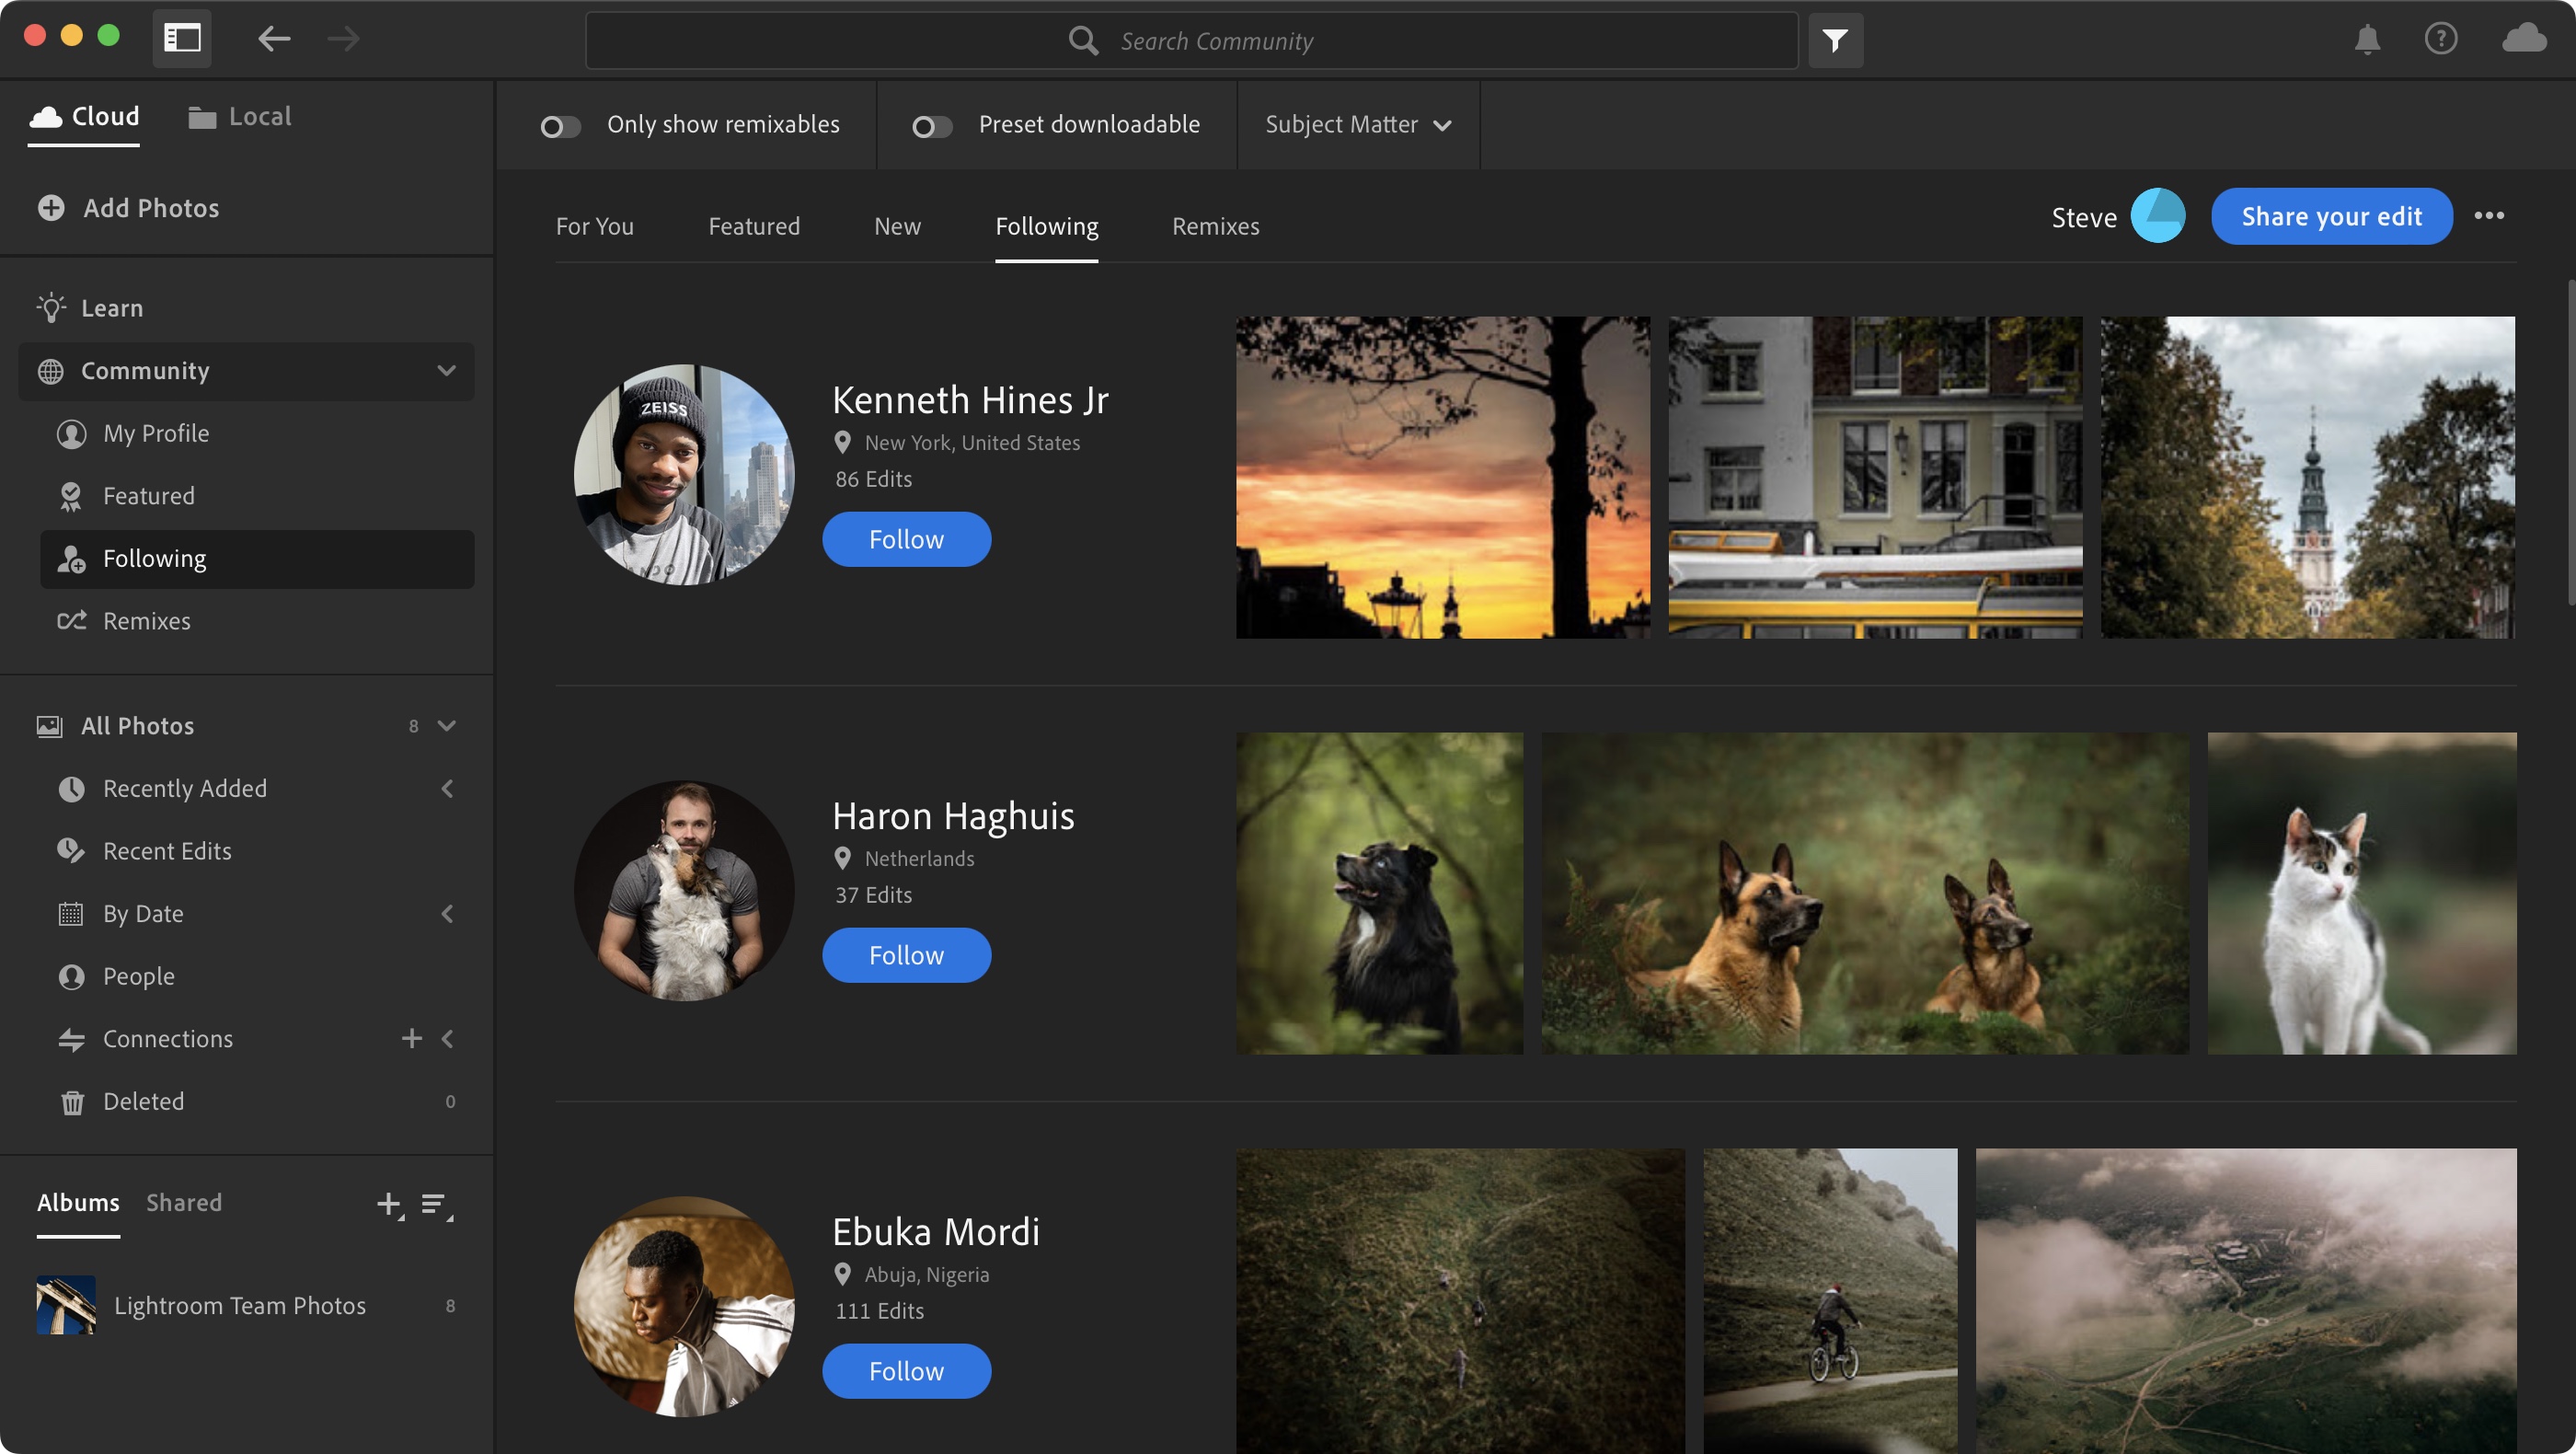Select the Remixes item in Community sidebar

pos(145,620)
